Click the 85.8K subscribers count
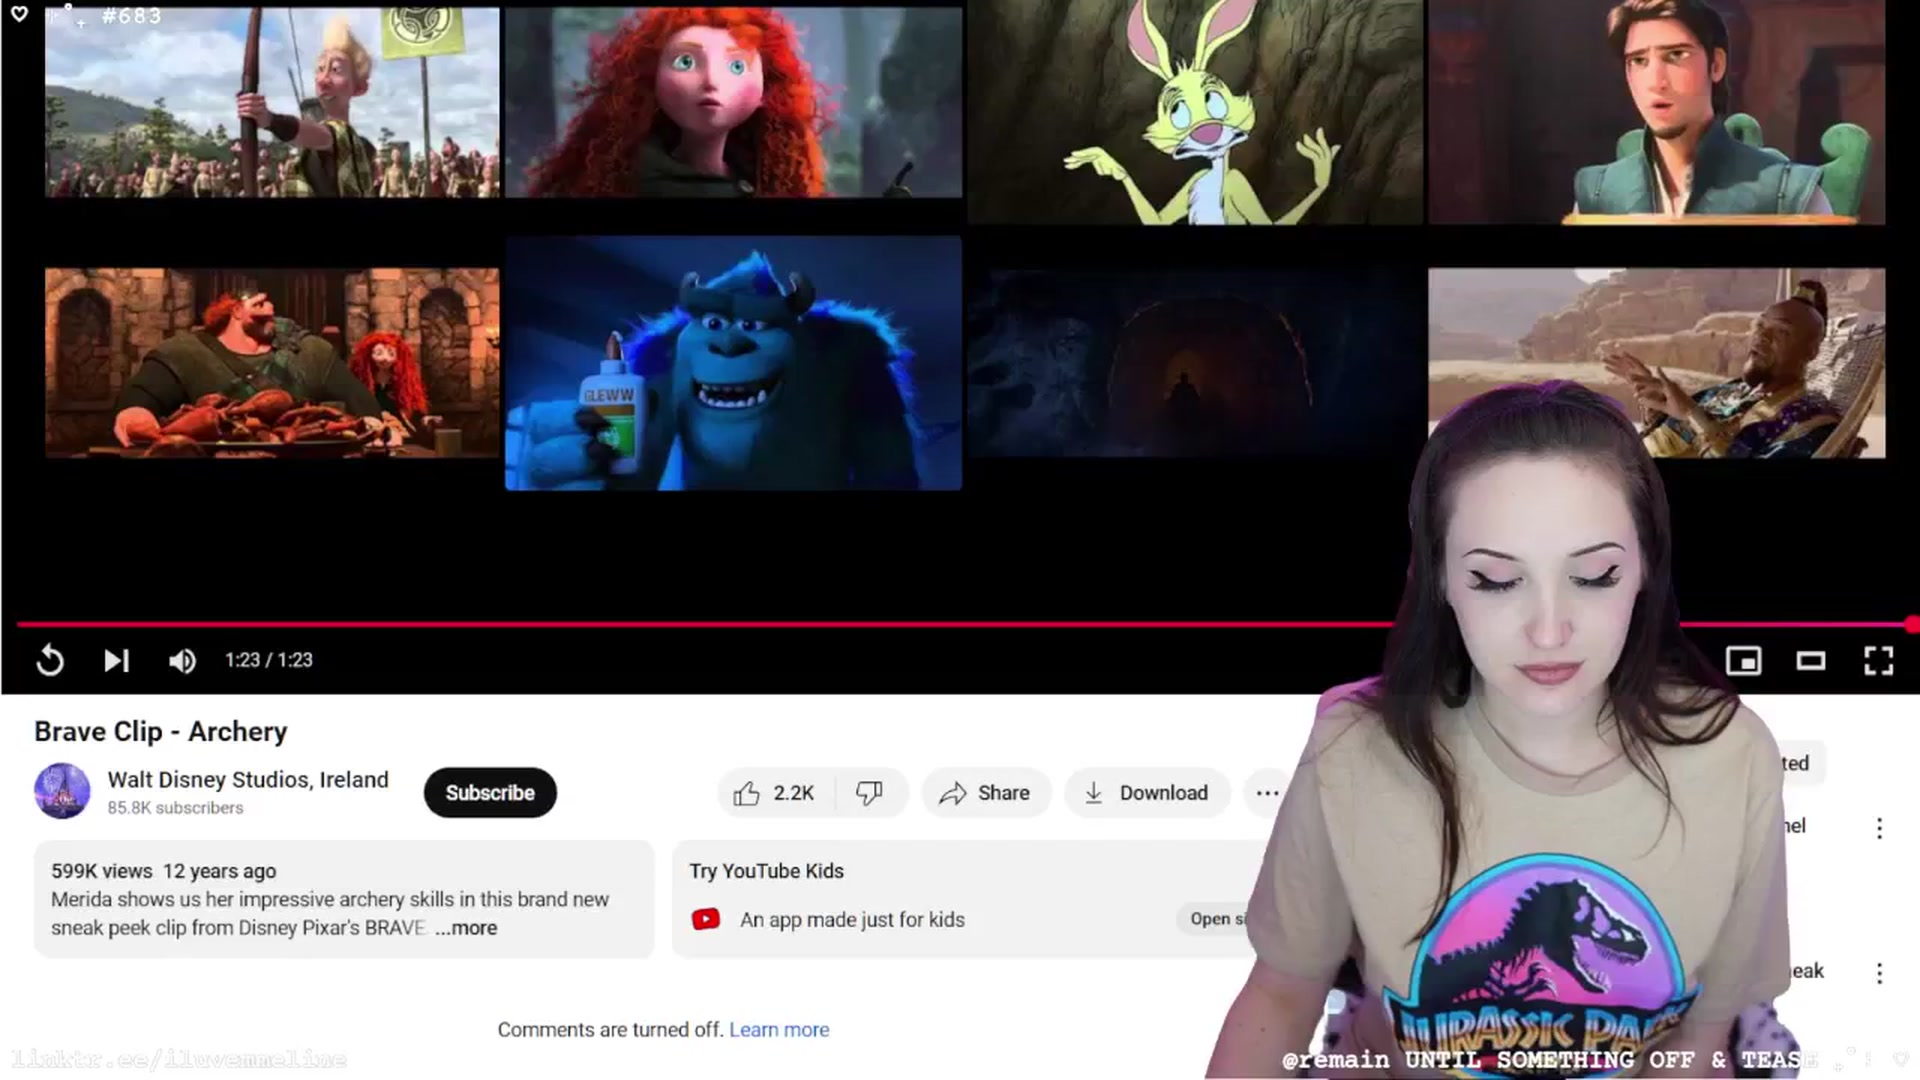The width and height of the screenshot is (1920, 1080). pos(175,808)
